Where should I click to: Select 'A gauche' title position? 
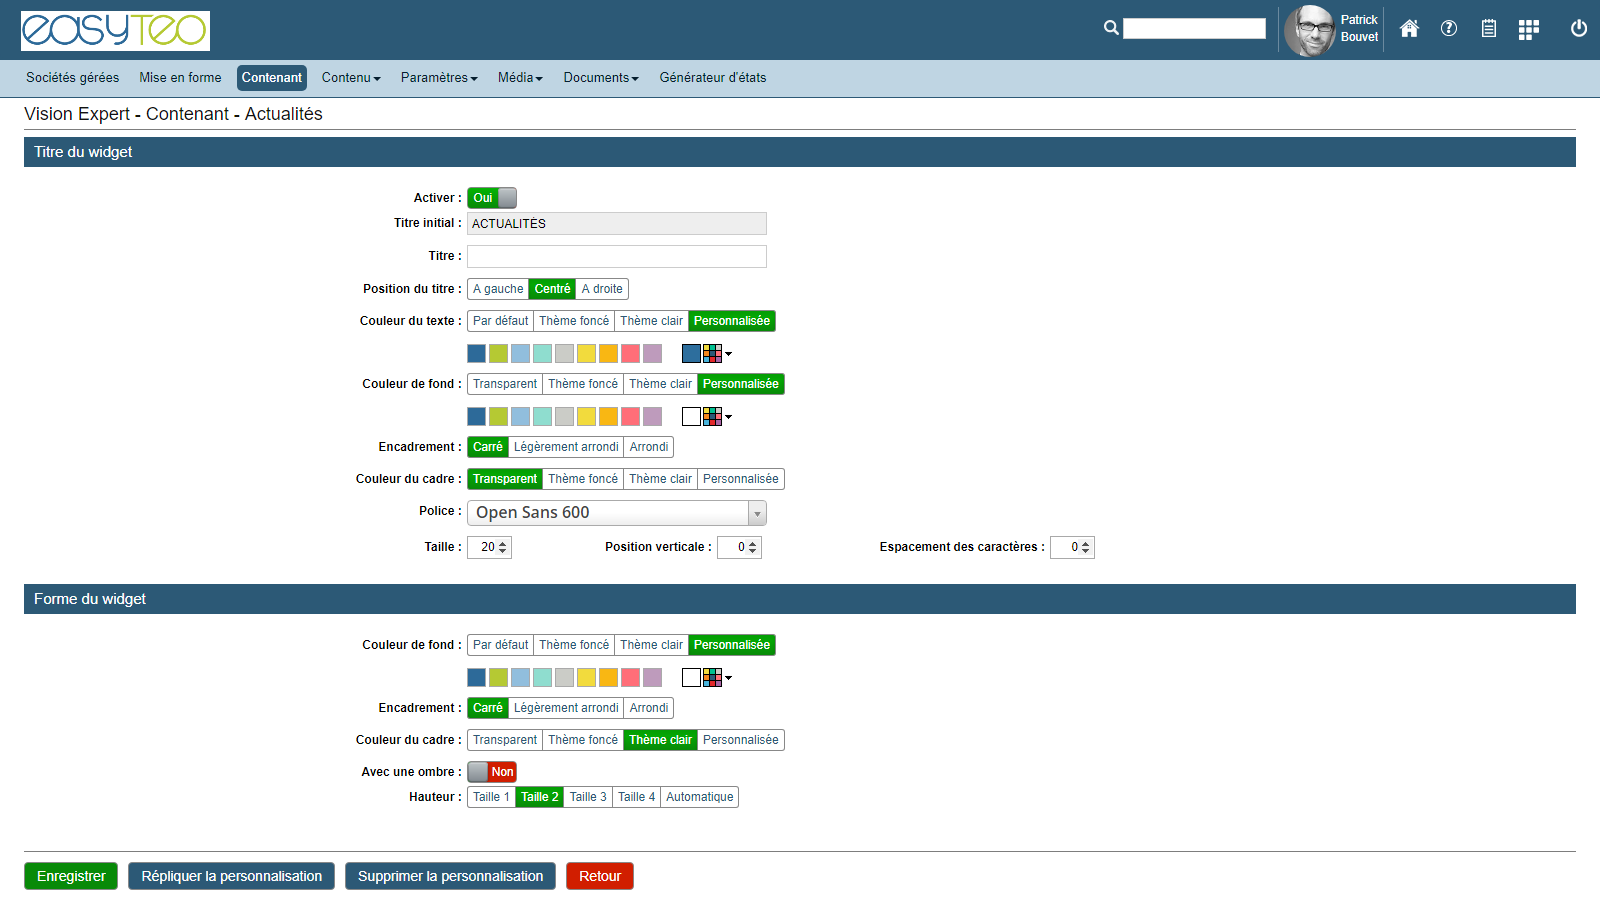pyautogui.click(x=498, y=289)
